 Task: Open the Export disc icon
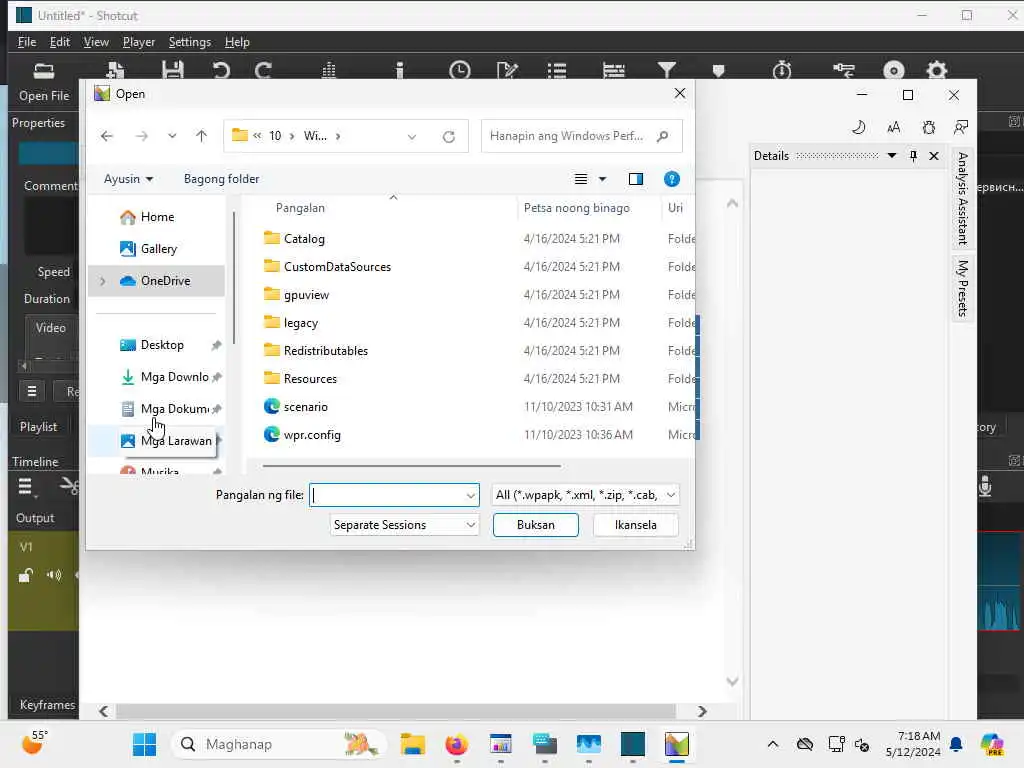point(894,70)
